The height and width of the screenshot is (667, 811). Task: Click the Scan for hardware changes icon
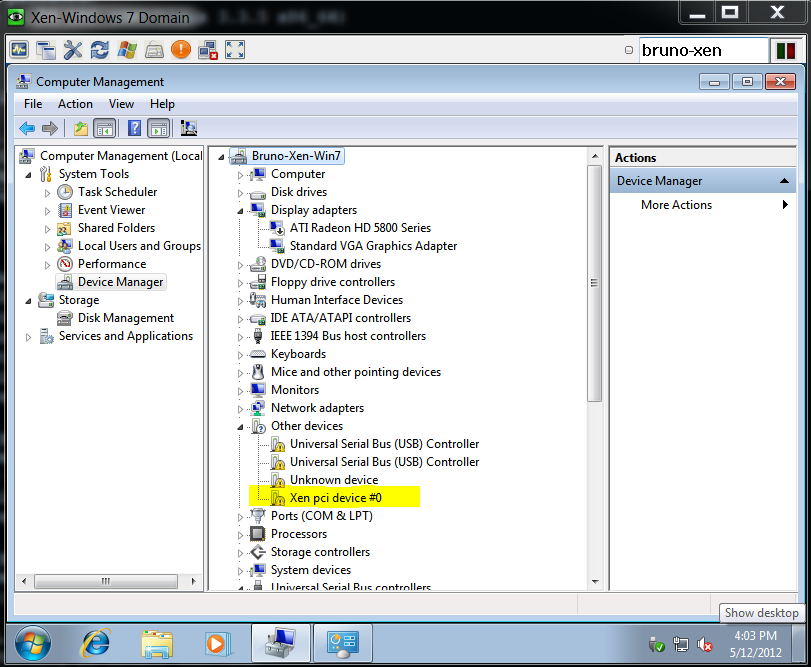pyautogui.click(x=188, y=128)
